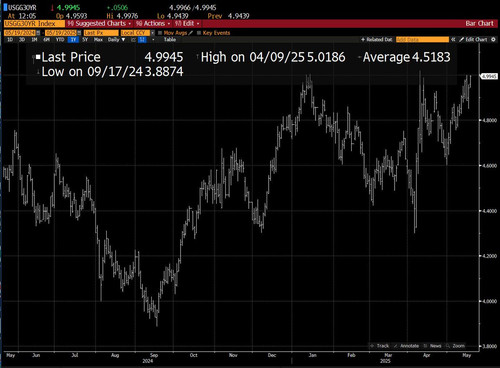Open the chart style dropdown arrow after bar icon
The width and height of the screenshot is (500, 368).
click(x=153, y=40)
